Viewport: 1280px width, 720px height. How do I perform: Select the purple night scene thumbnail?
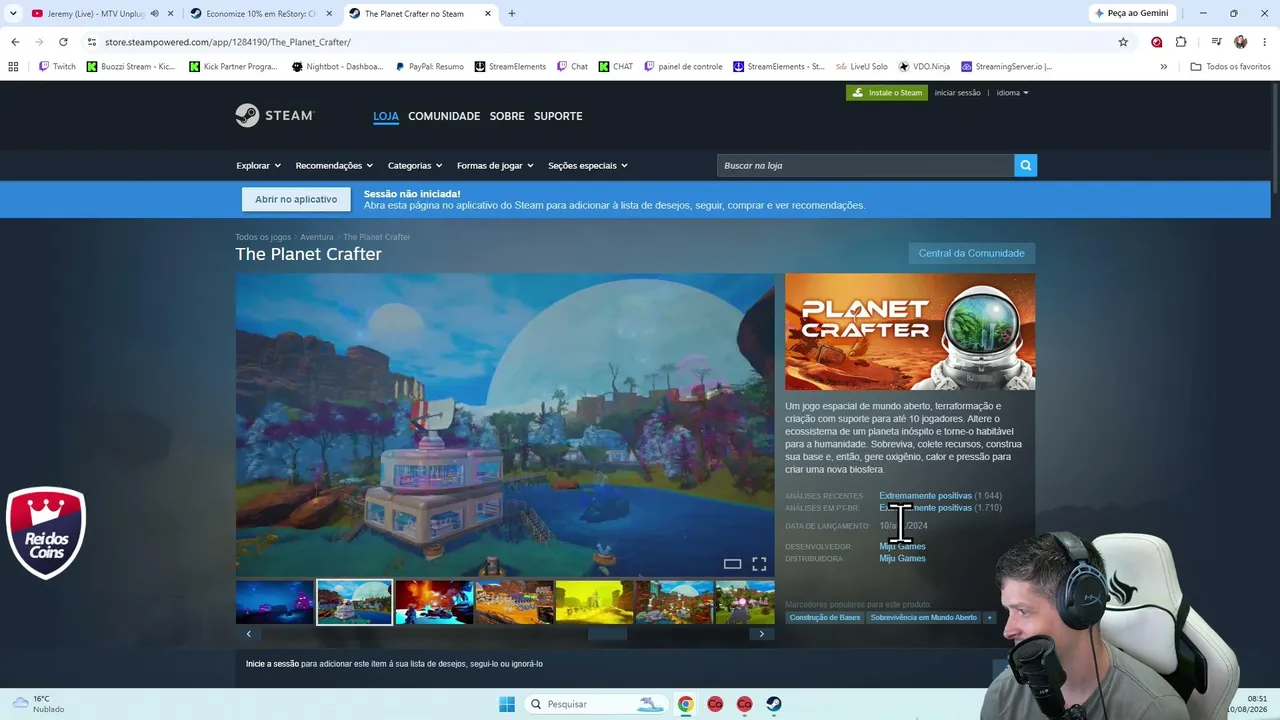[x=275, y=602]
